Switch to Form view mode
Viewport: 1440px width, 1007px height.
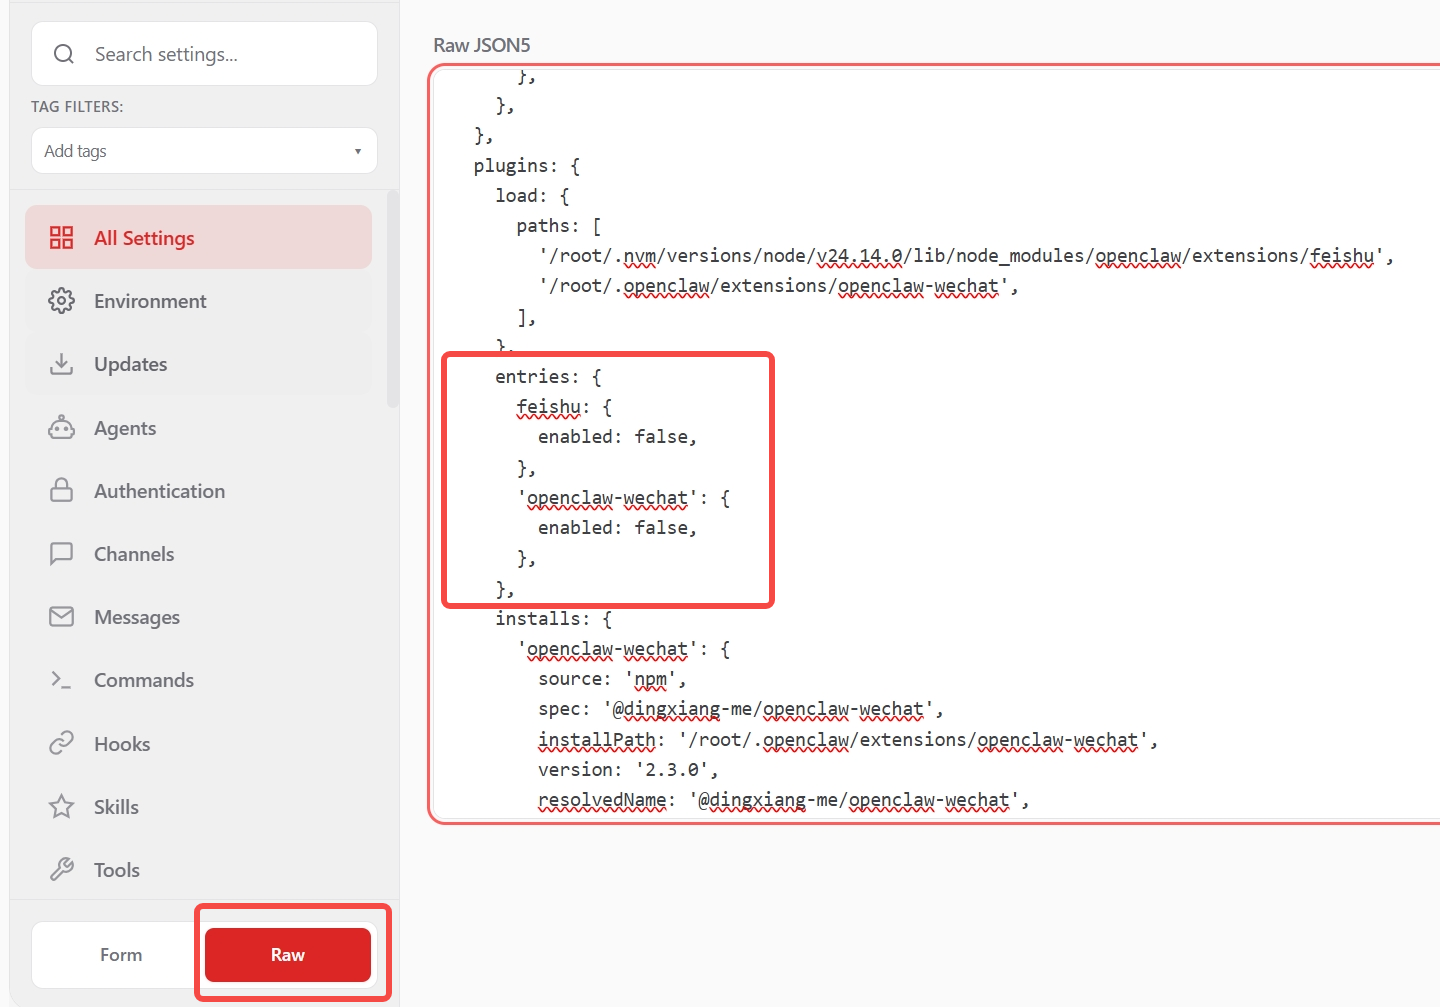point(121,955)
